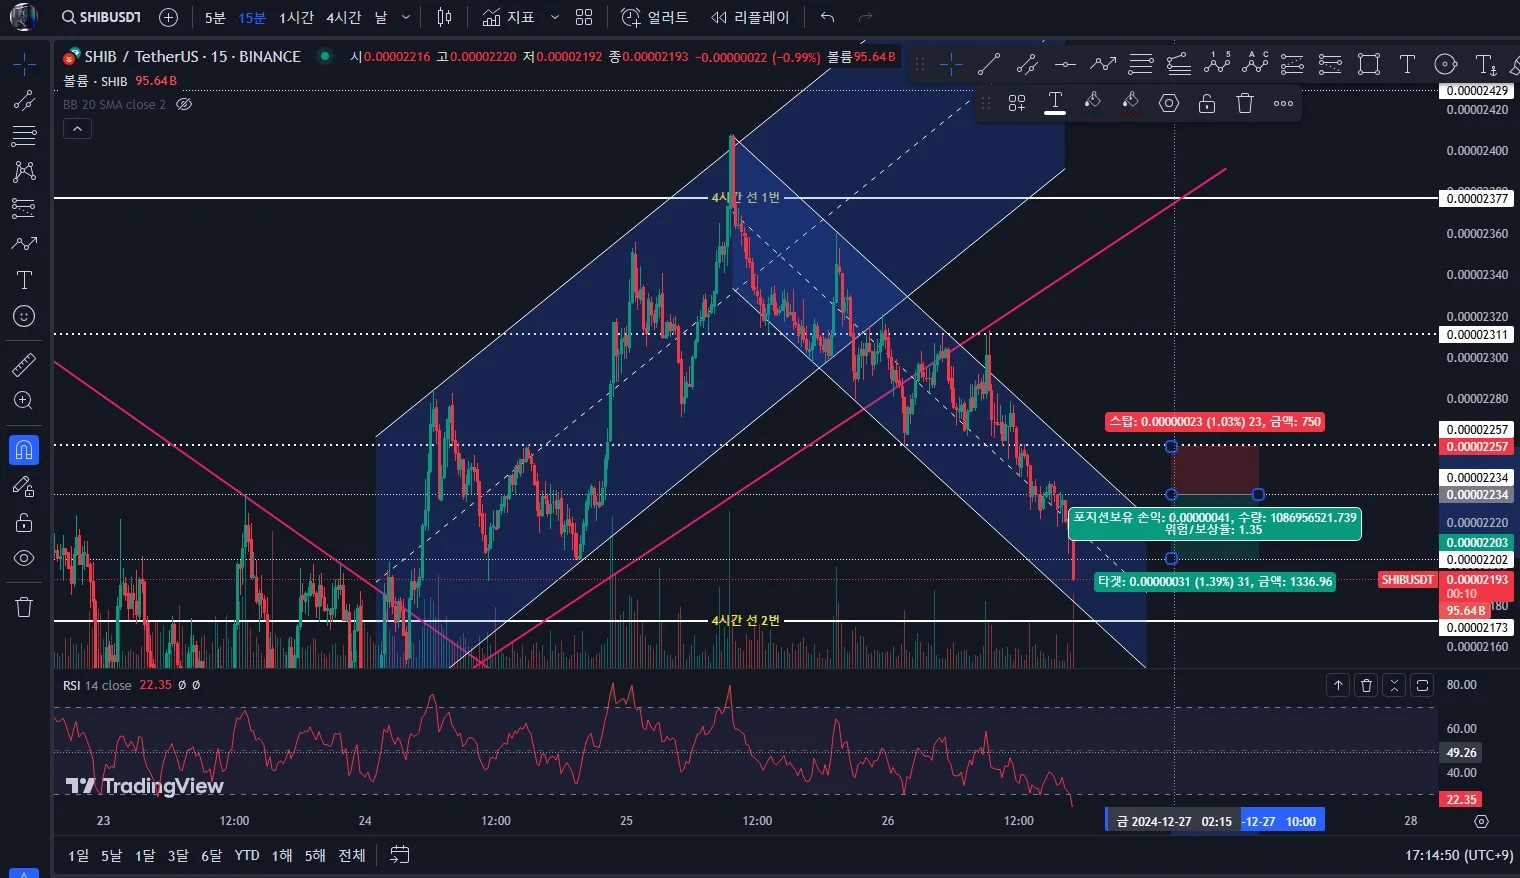The width and height of the screenshot is (1520, 878).
Task: Select the info line tool in floating toolbar
Action: pyautogui.click(x=1027, y=65)
